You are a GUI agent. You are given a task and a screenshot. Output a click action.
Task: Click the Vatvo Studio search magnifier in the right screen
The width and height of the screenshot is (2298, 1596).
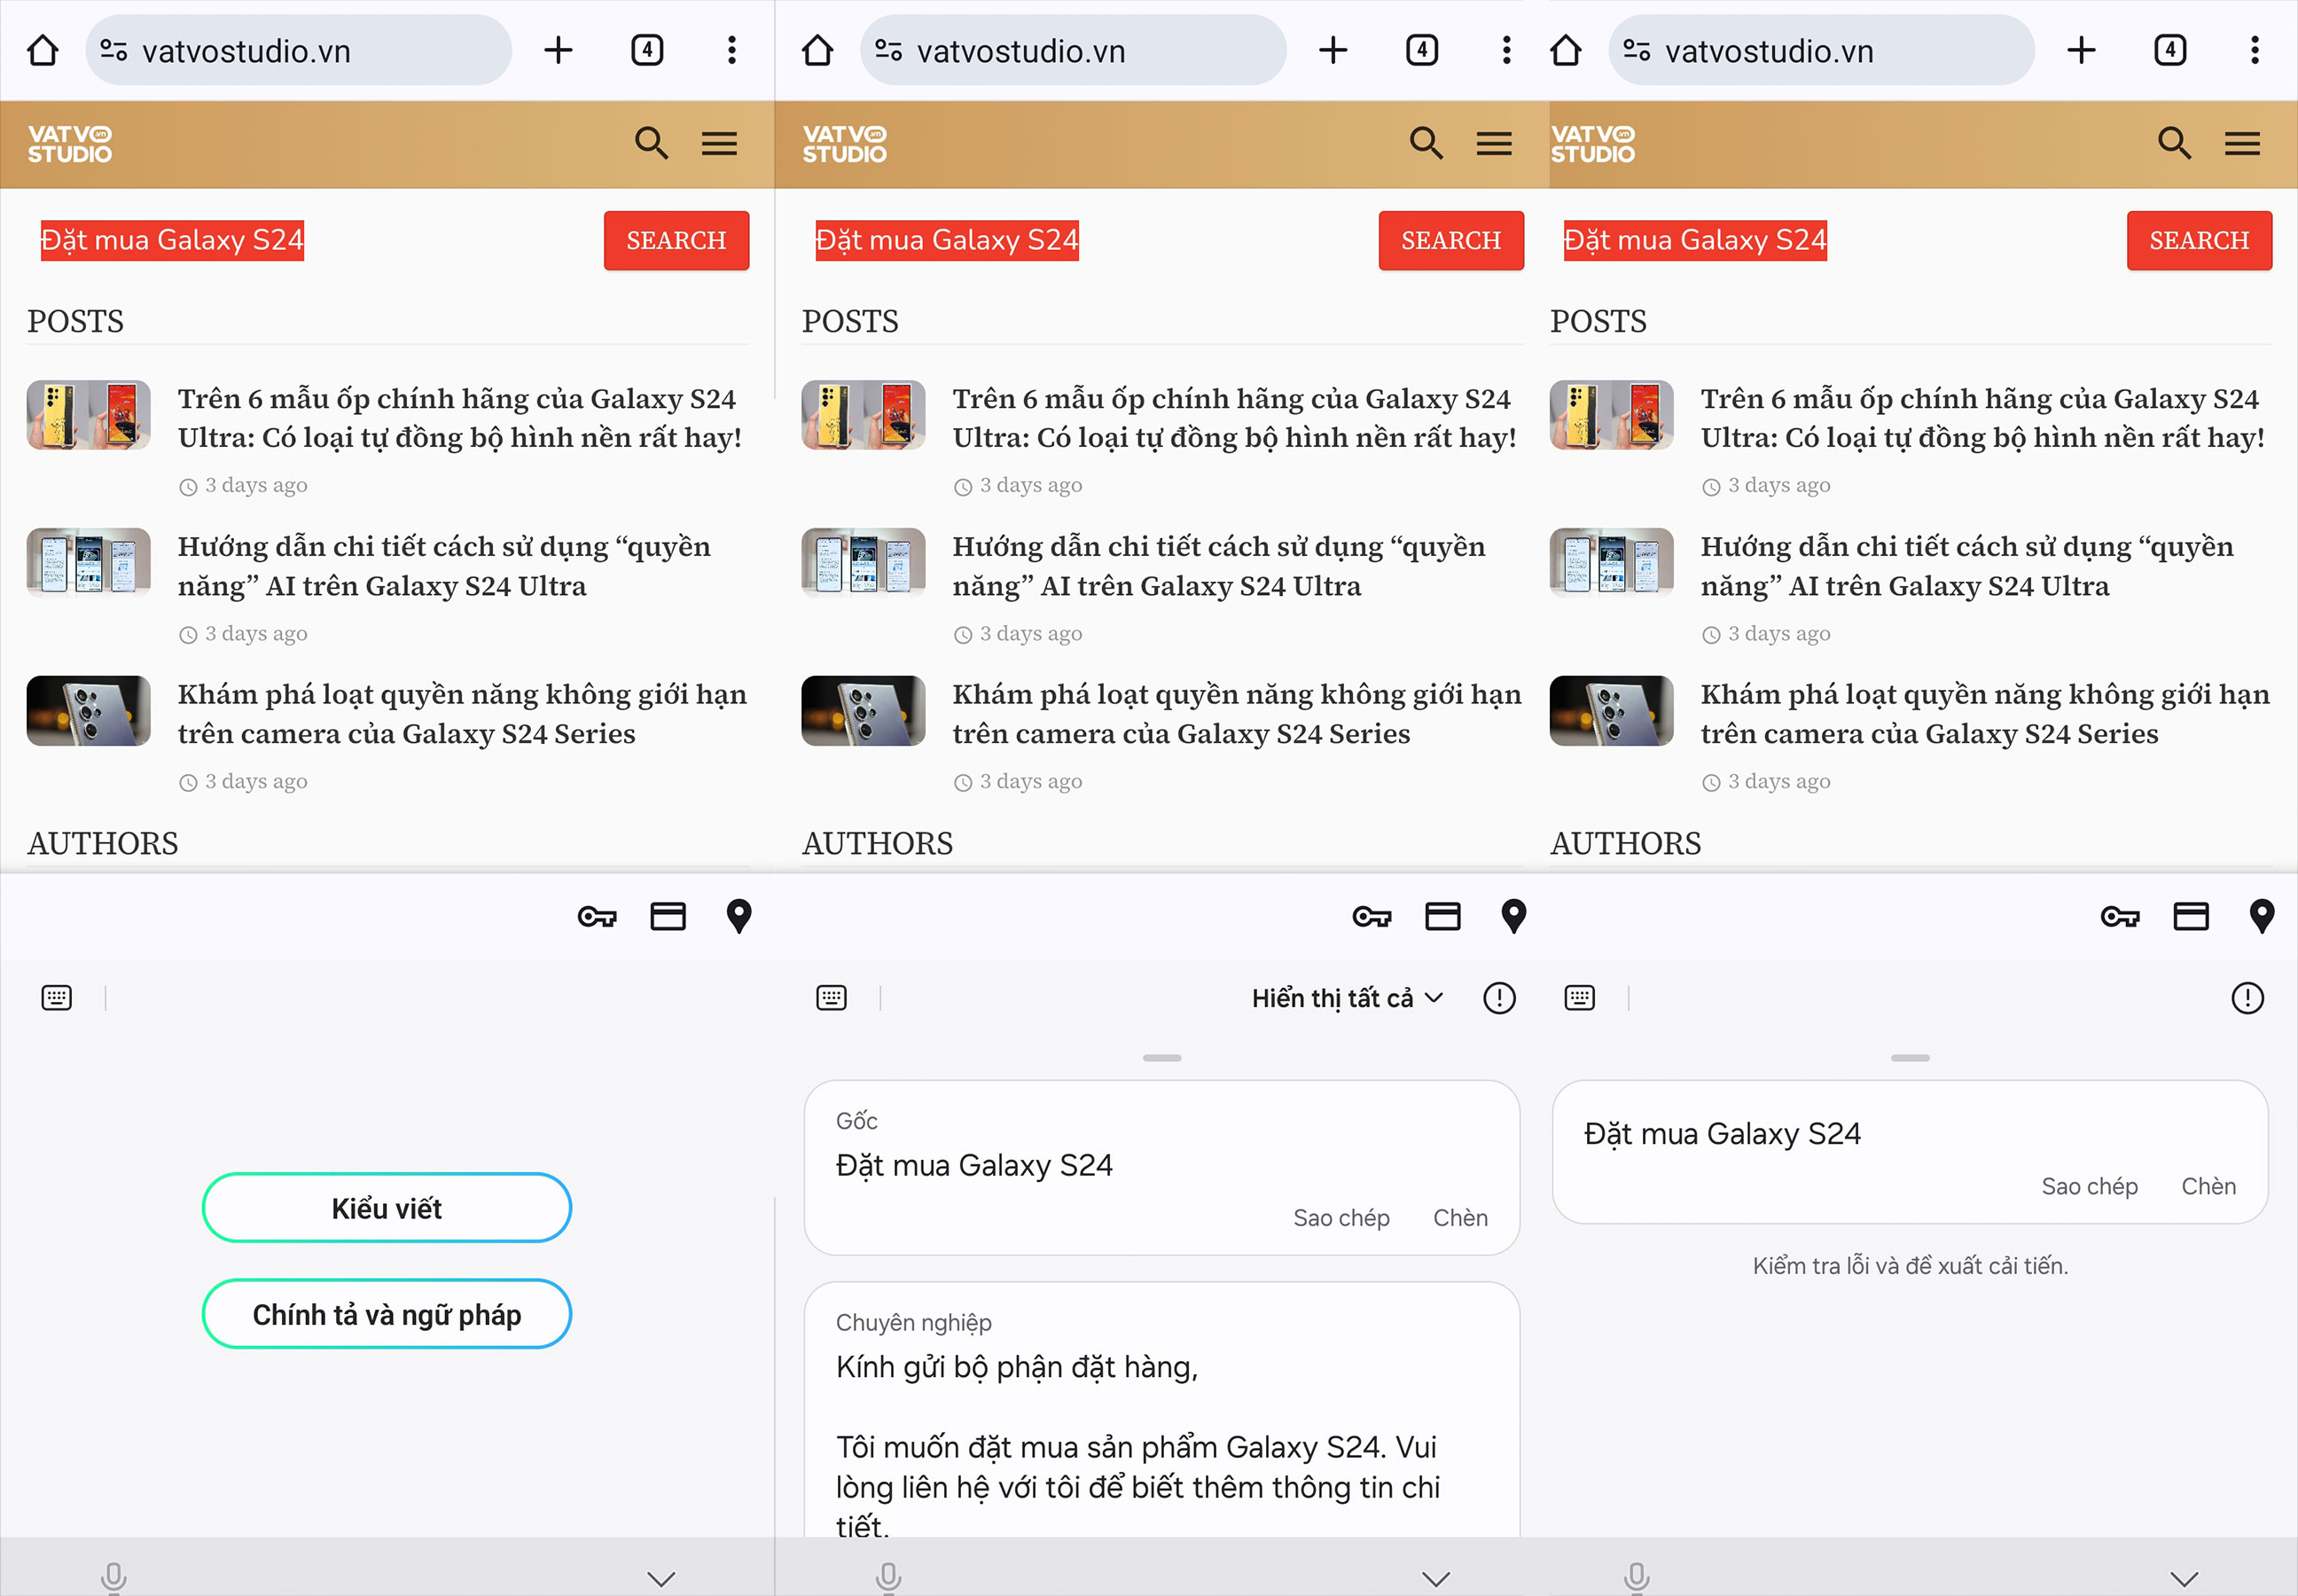tap(2175, 143)
